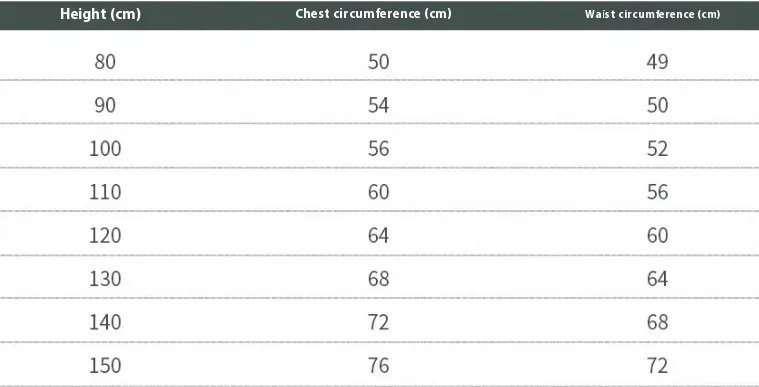
Task: Click chest value 50 in first row
Action: (x=379, y=62)
